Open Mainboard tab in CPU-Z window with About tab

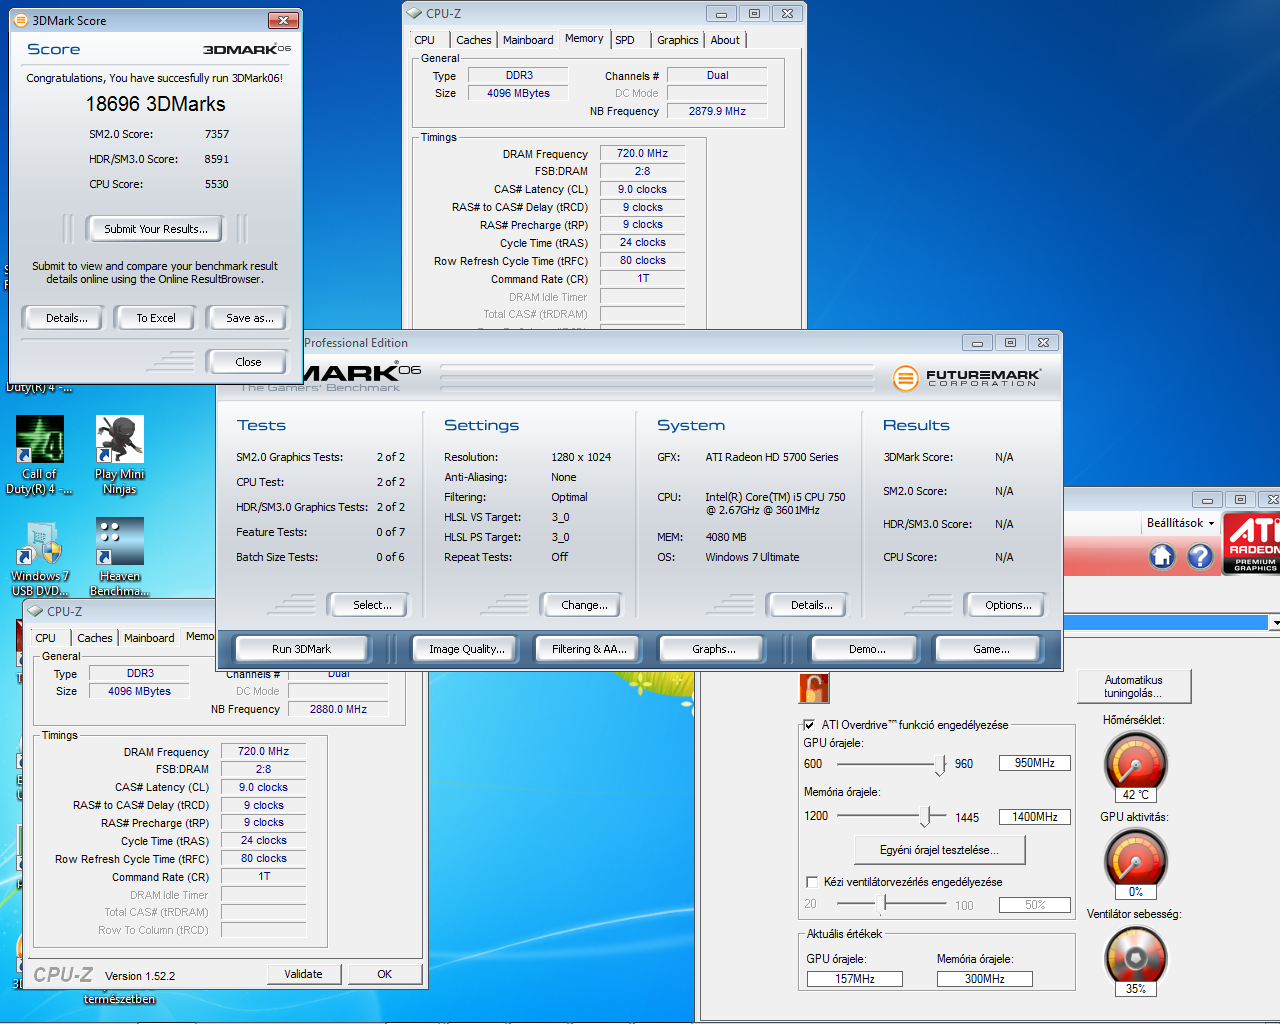[x=528, y=40]
